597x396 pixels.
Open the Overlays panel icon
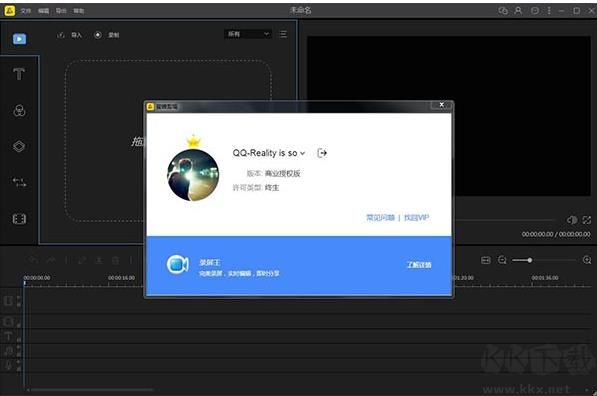pos(19,146)
